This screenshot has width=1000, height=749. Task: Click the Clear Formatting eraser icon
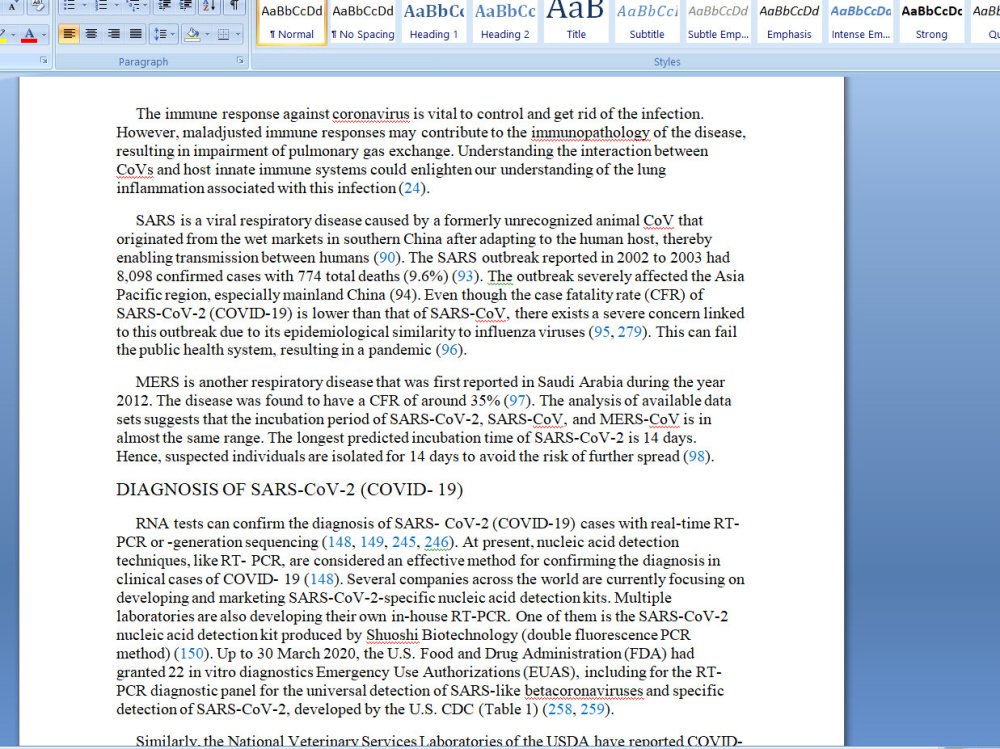[x=38, y=6]
